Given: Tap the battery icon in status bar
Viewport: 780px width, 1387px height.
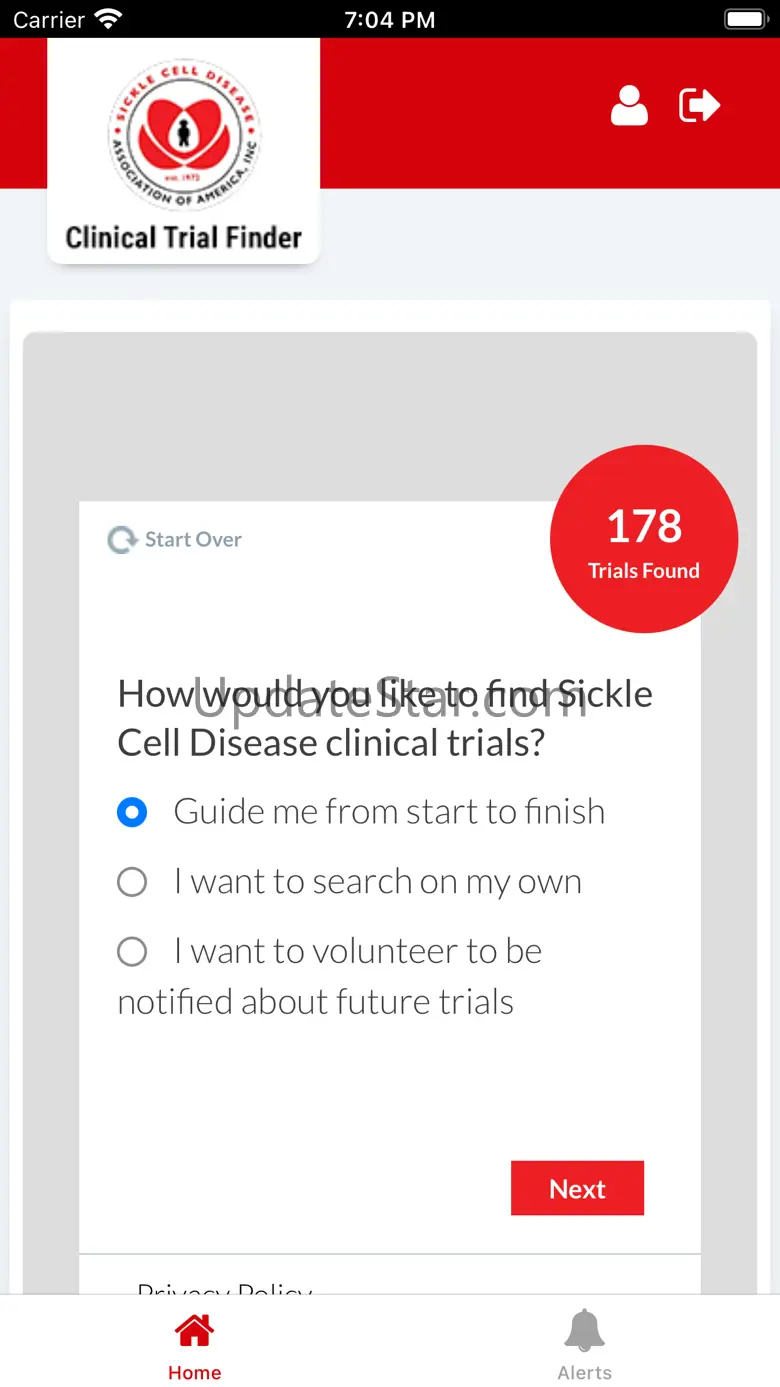Looking at the screenshot, I should tap(744, 19).
